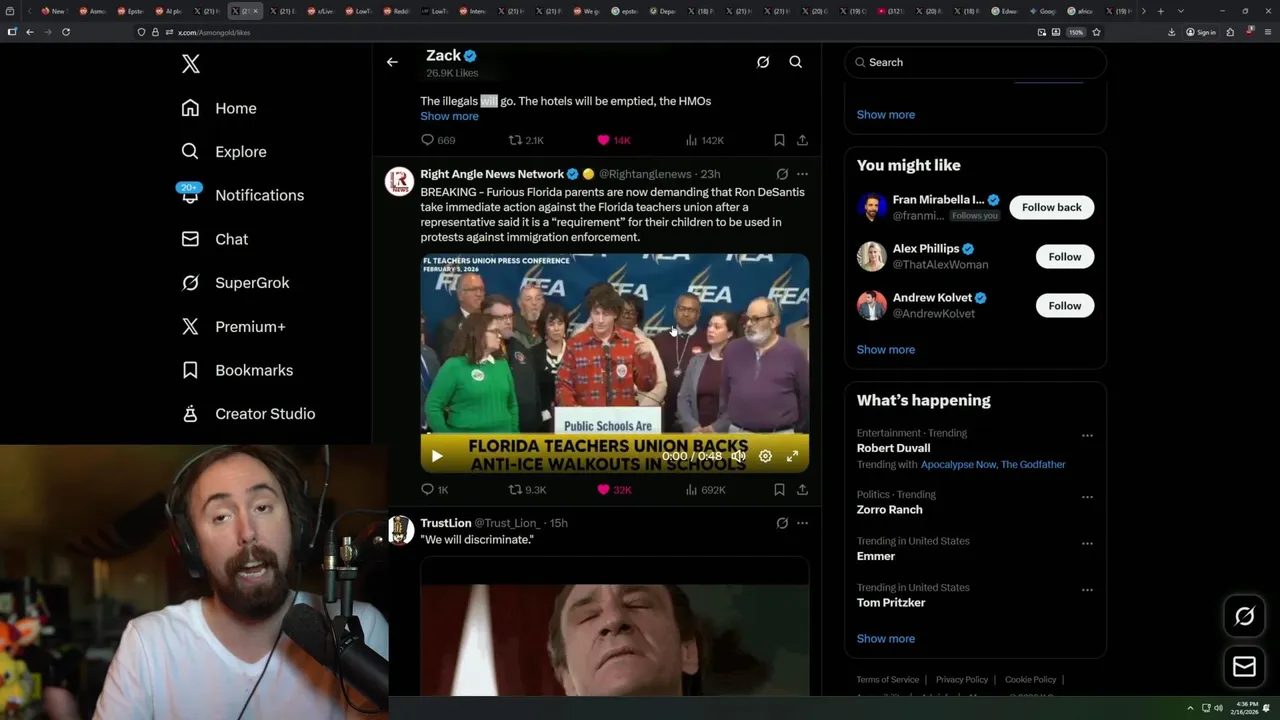The width and height of the screenshot is (1280, 720).
Task: Click search icon in Zack profile header
Action: click(x=796, y=62)
